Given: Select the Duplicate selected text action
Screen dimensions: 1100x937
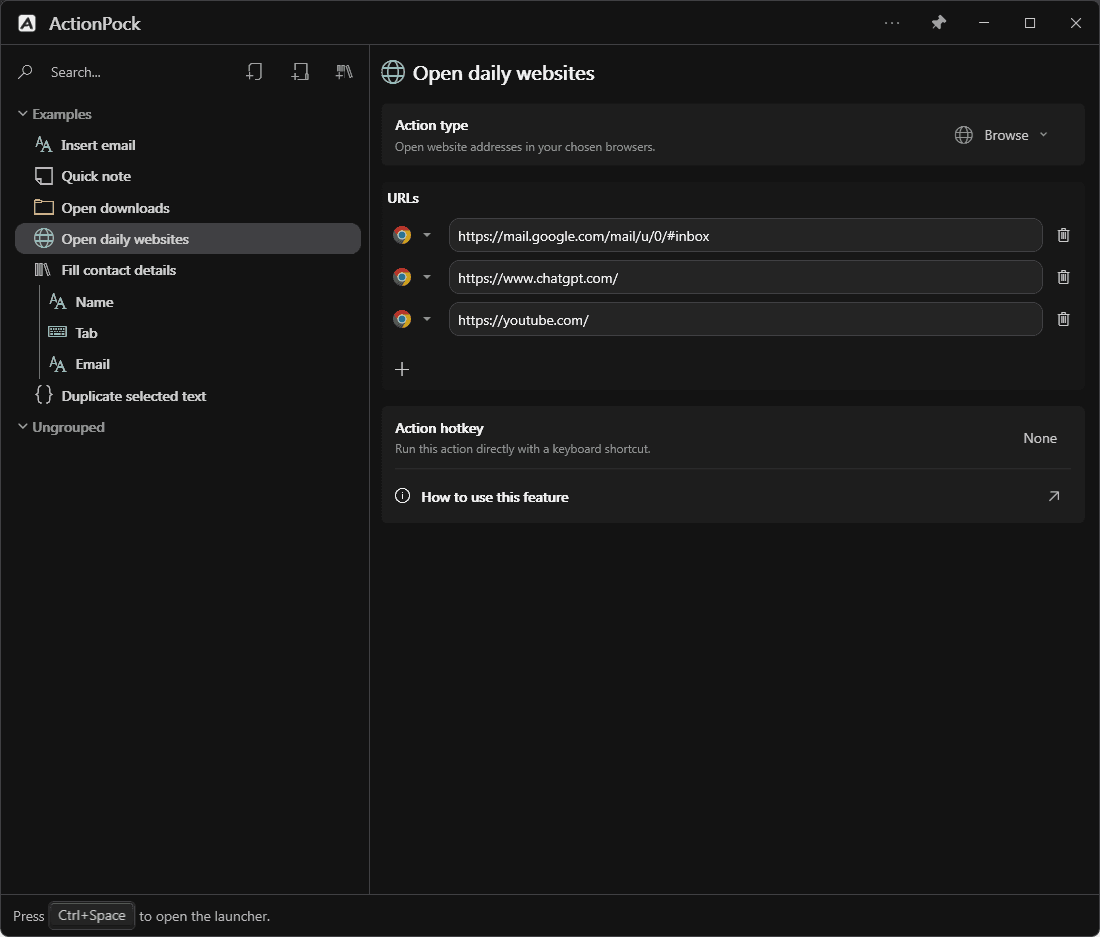Looking at the screenshot, I should coord(188,396).
